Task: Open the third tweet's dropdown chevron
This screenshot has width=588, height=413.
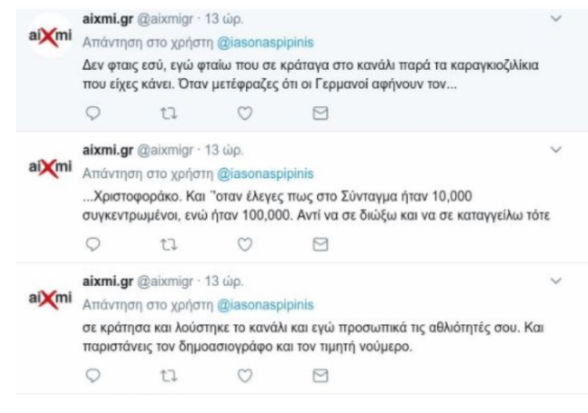Action: point(556,281)
